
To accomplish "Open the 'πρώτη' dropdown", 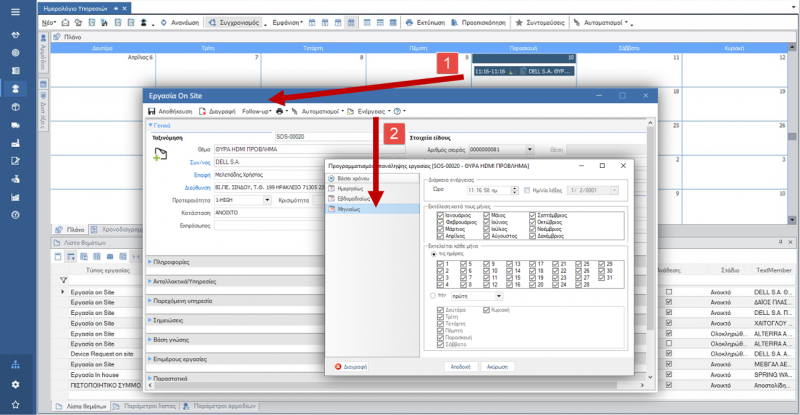I will (x=498, y=296).
